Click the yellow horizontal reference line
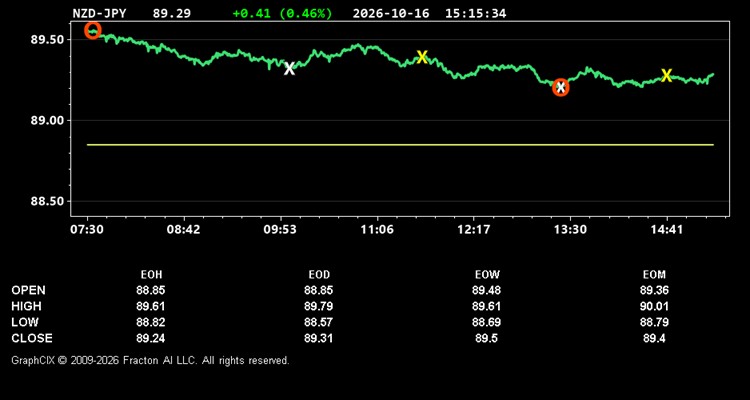This screenshot has width=750, height=400. coord(400,144)
